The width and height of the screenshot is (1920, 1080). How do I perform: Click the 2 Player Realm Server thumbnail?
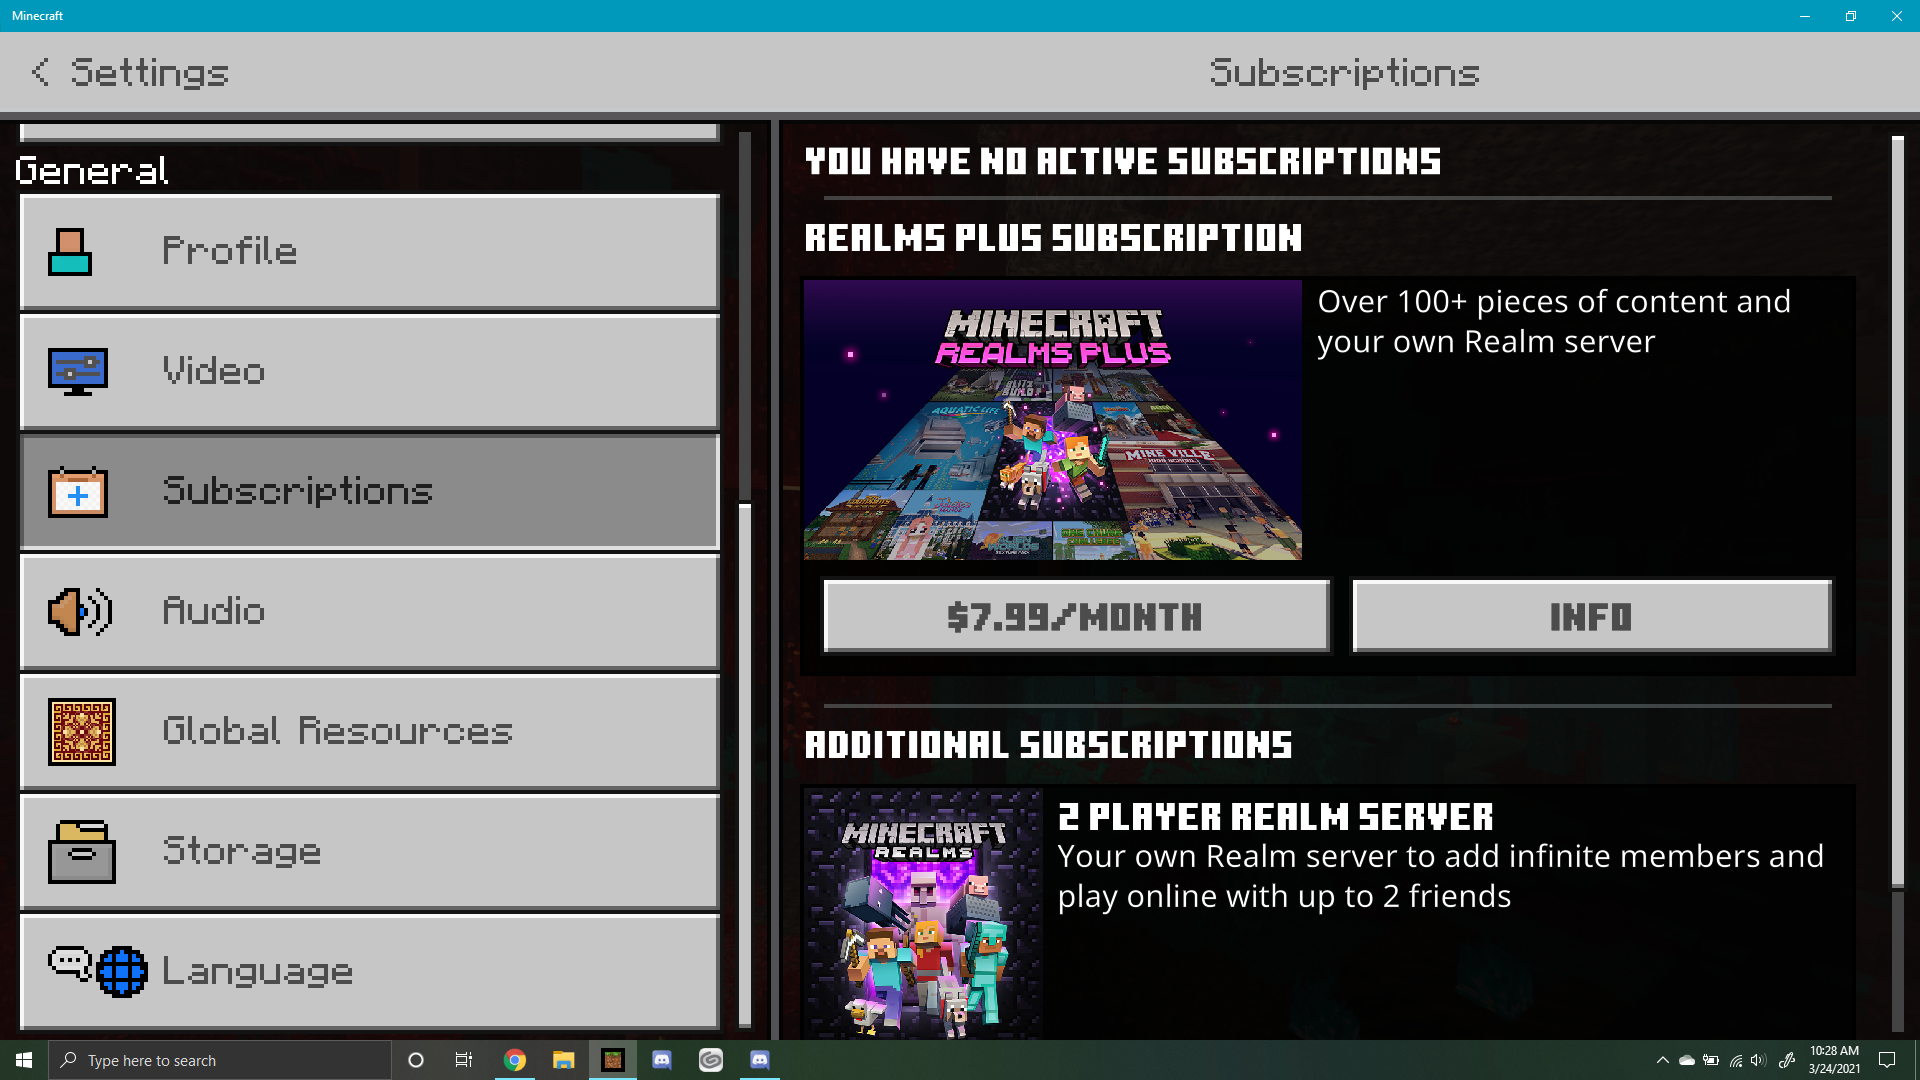pyautogui.click(x=924, y=913)
